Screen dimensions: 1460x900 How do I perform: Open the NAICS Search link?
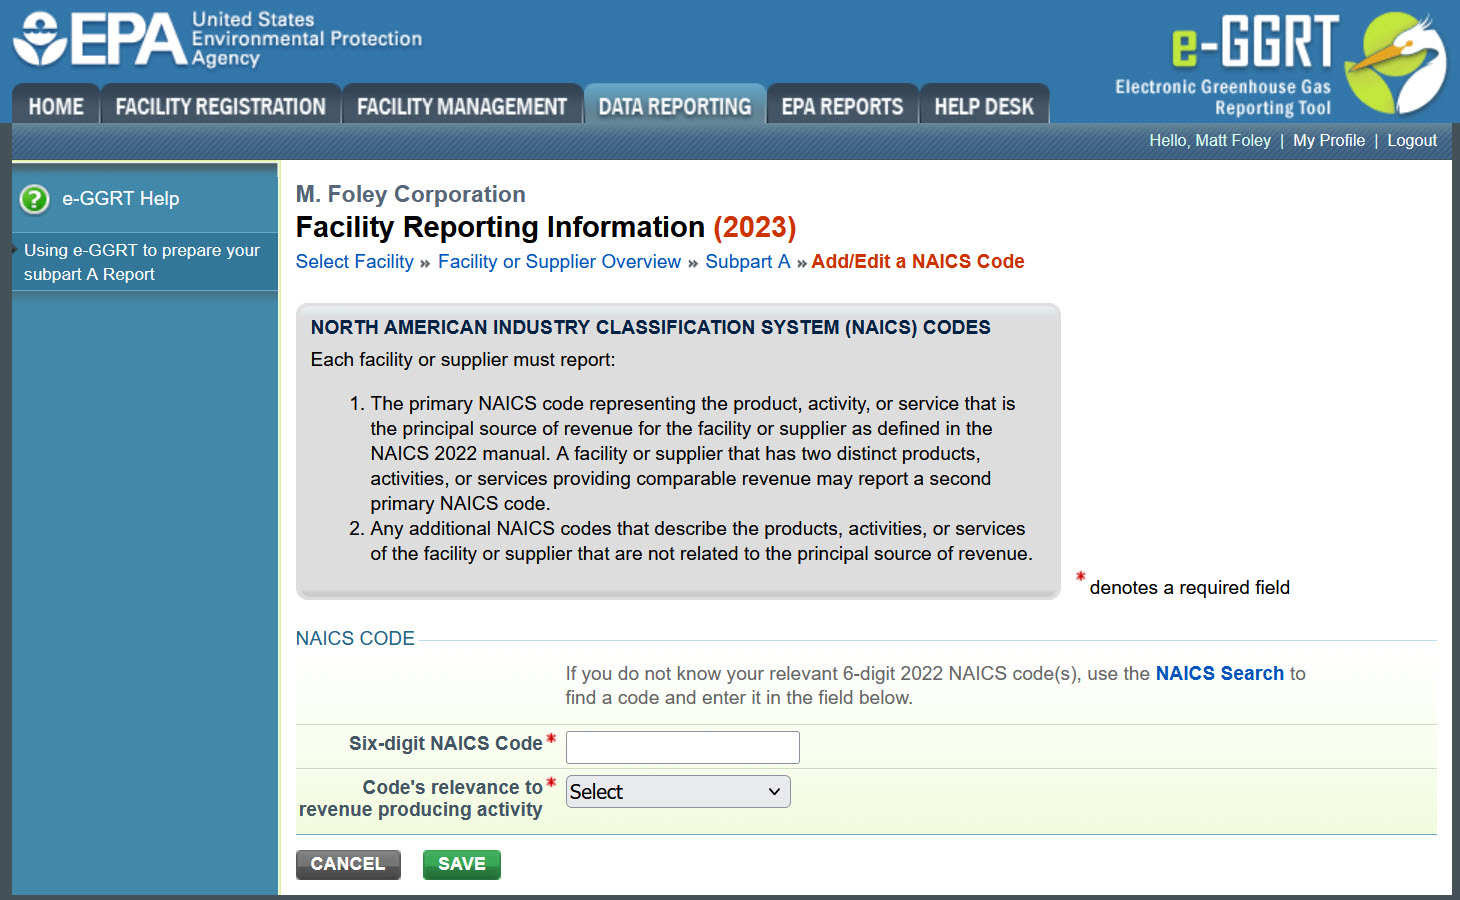(1220, 674)
